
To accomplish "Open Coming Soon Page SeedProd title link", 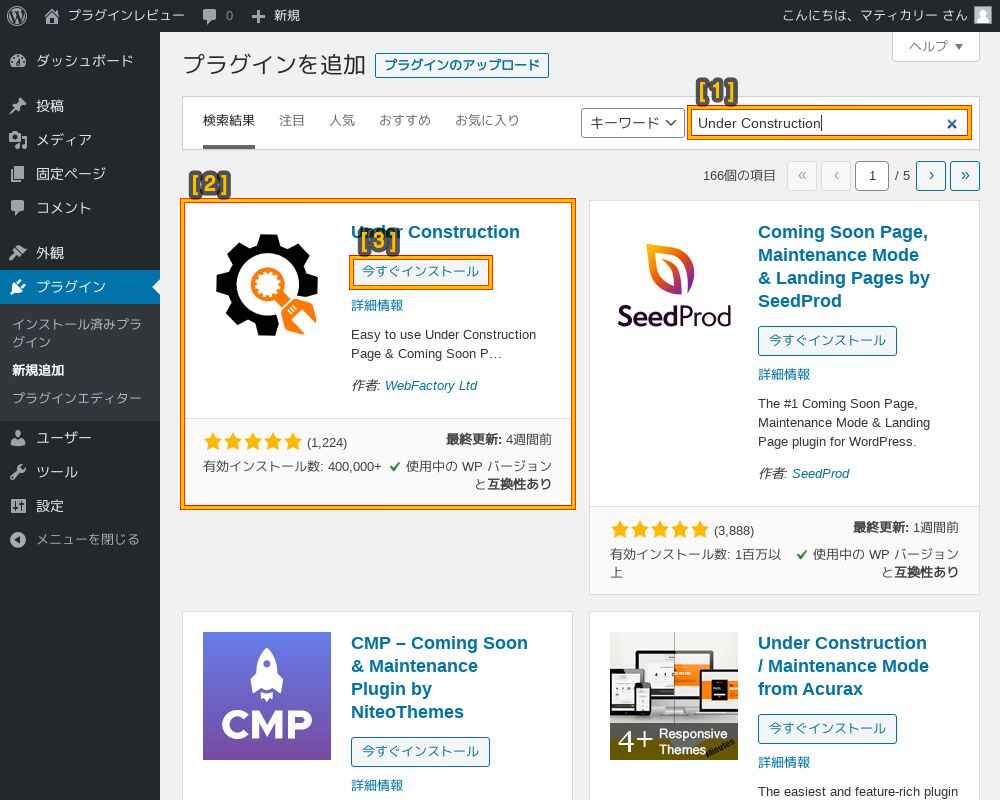I will (x=843, y=266).
